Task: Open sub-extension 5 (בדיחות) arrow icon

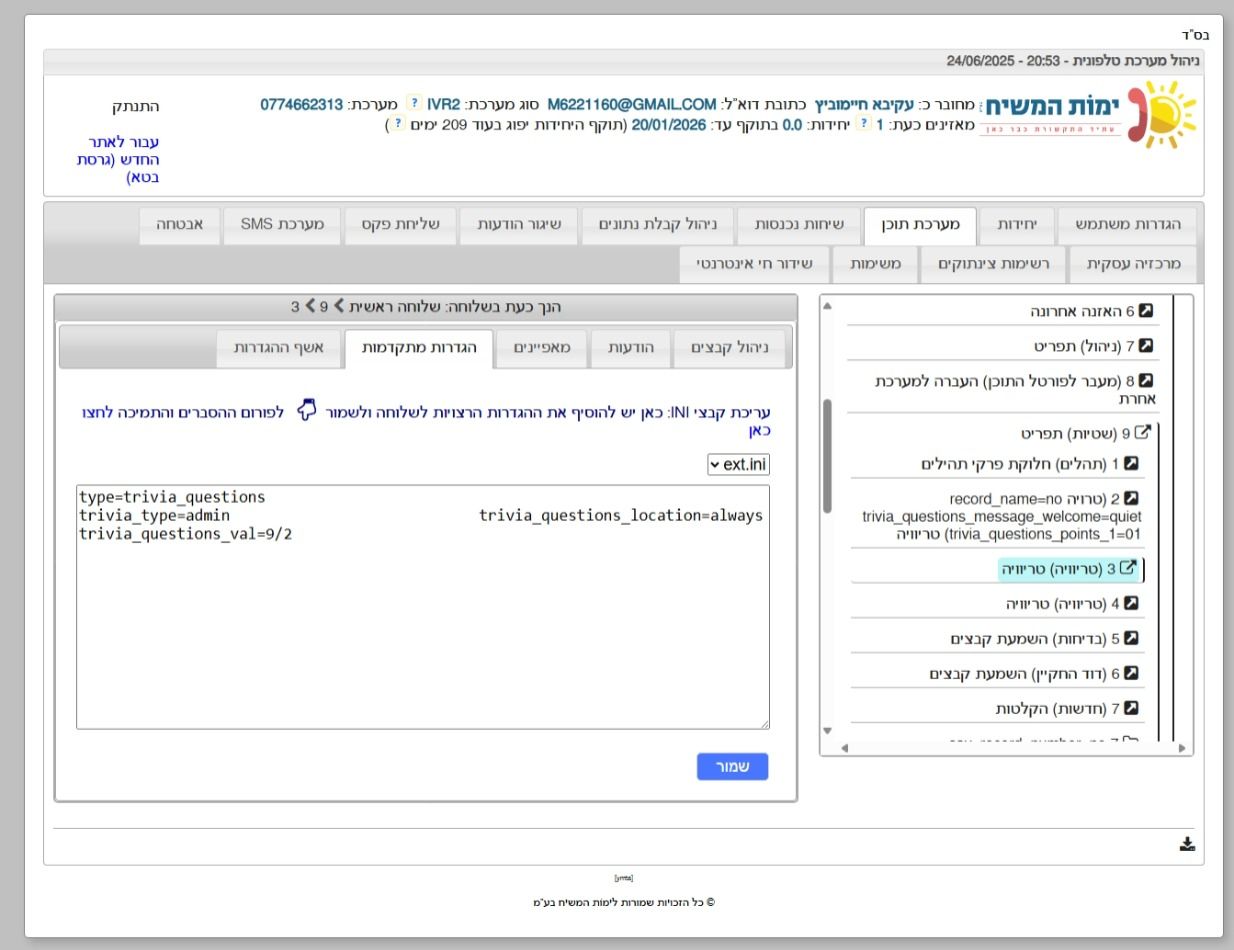Action: click(1131, 638)
